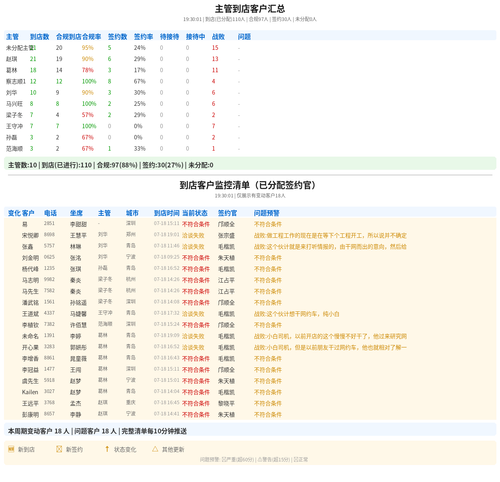Click the 问题预警 column header
500x482 pixels.
pos(267,213)
